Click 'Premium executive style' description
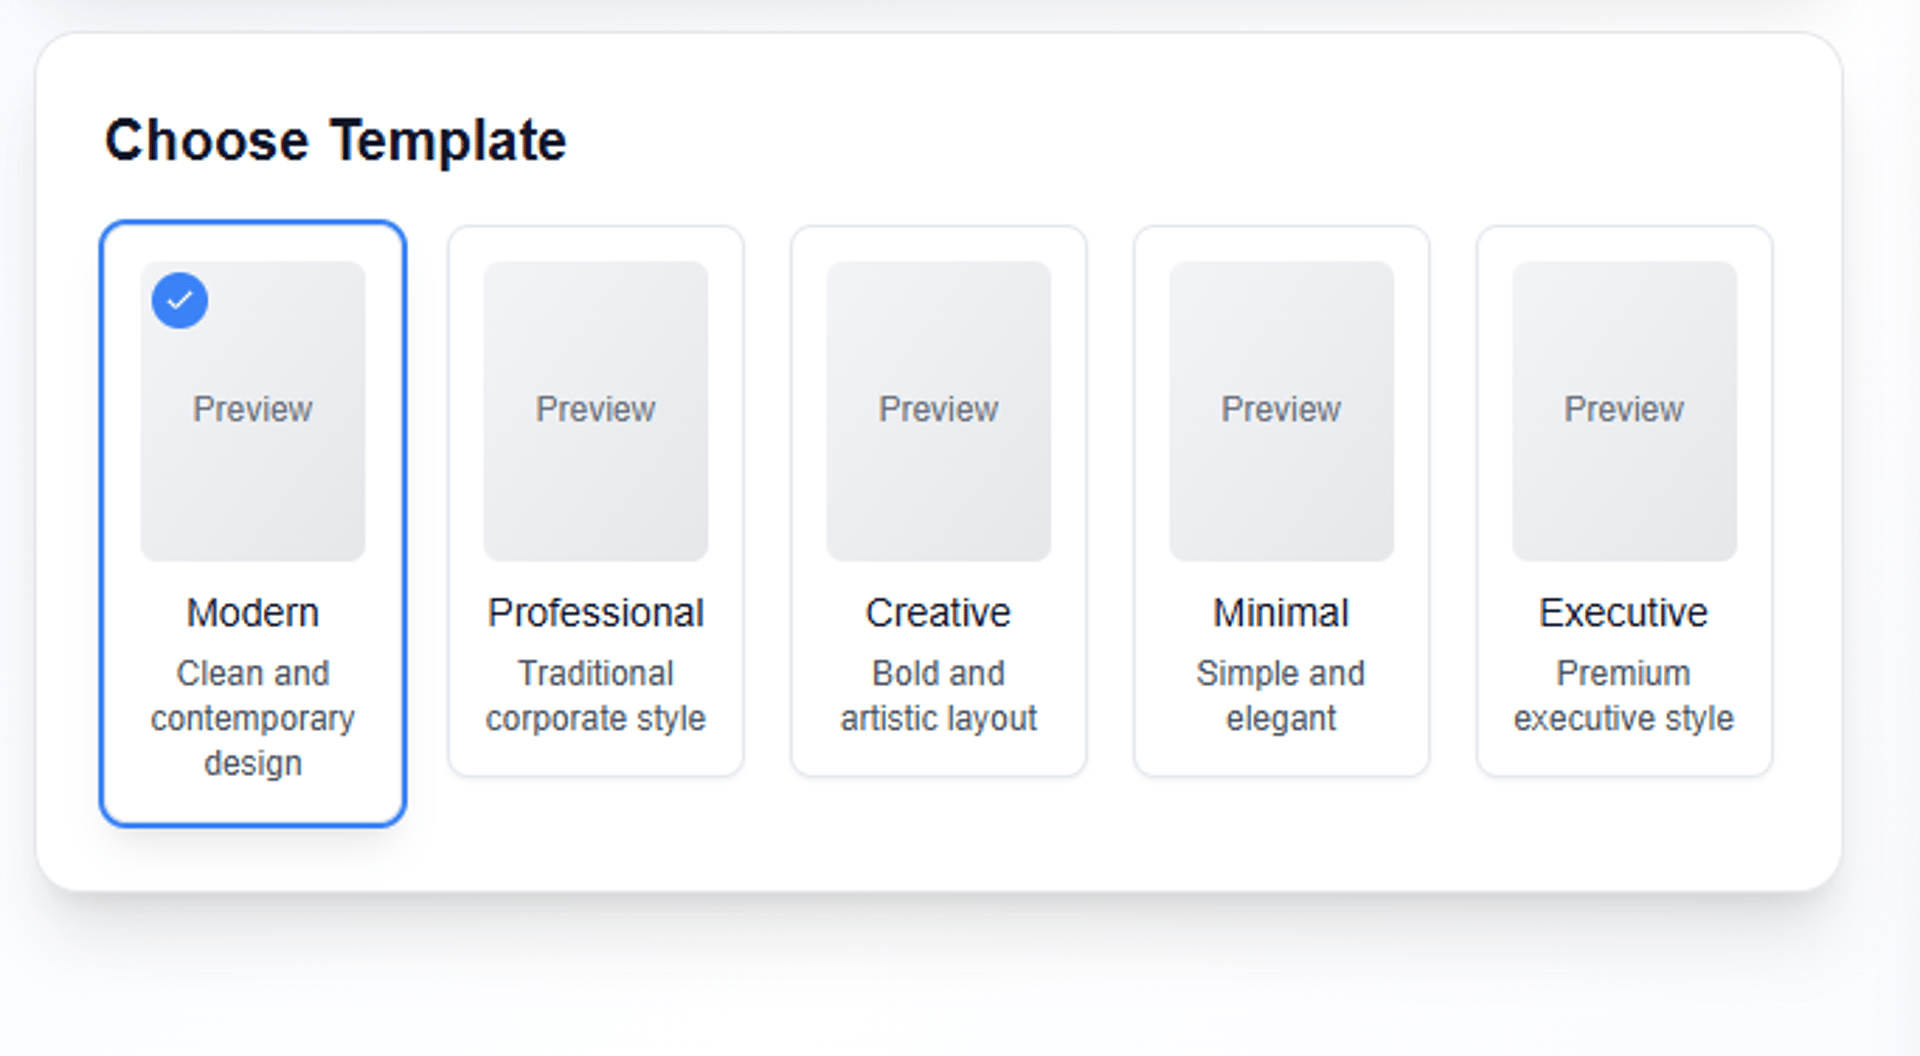The height and width of the screenshot is (1056, 1920). (x=1624, y=696)
